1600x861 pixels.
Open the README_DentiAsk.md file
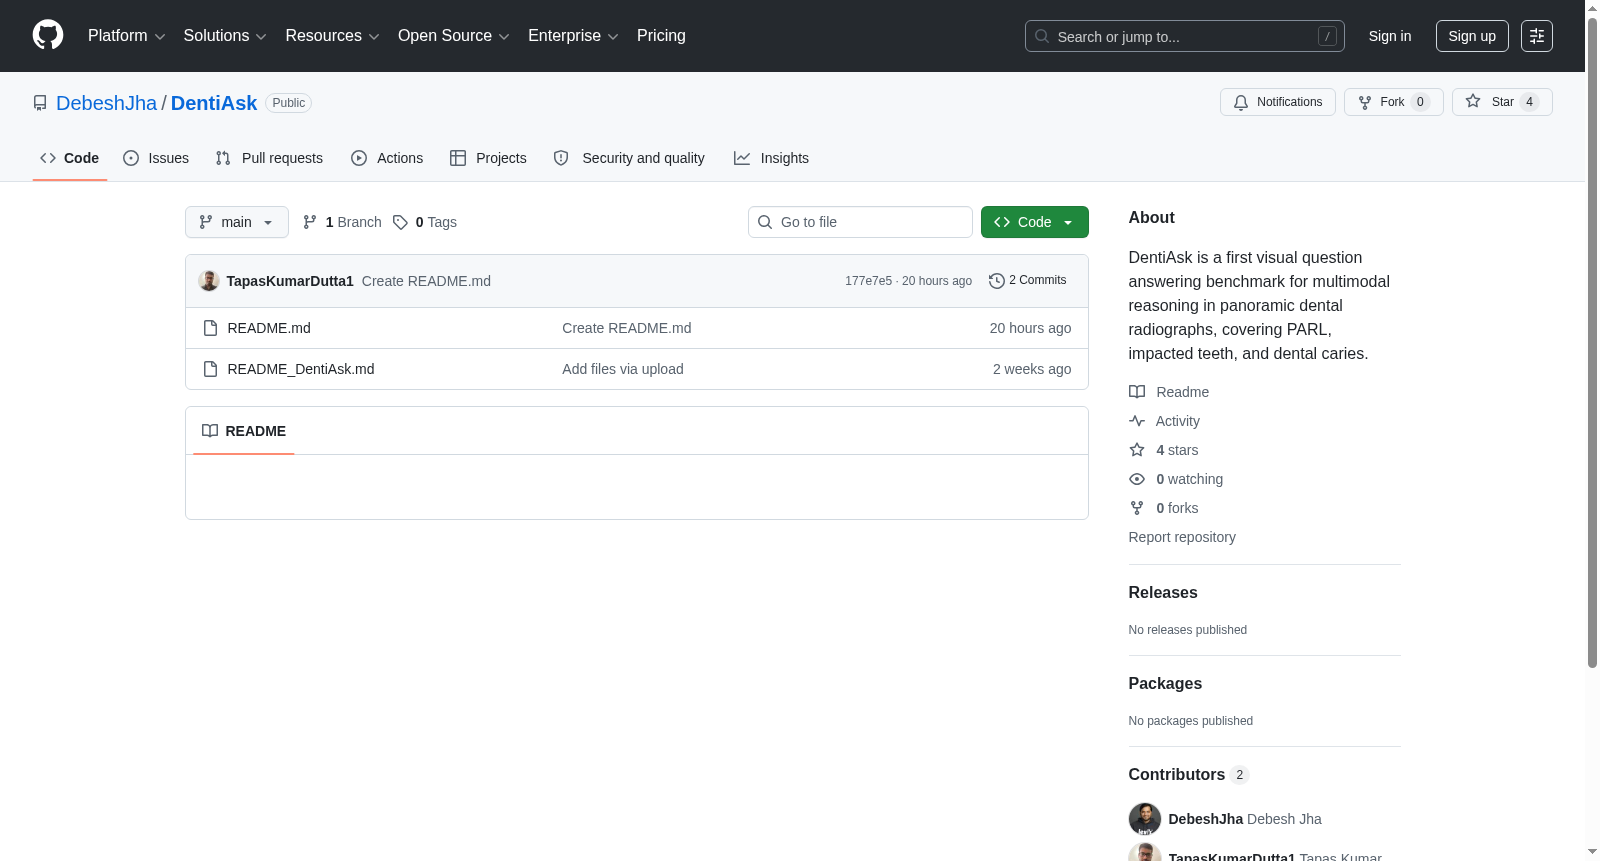tap(301, 369)
